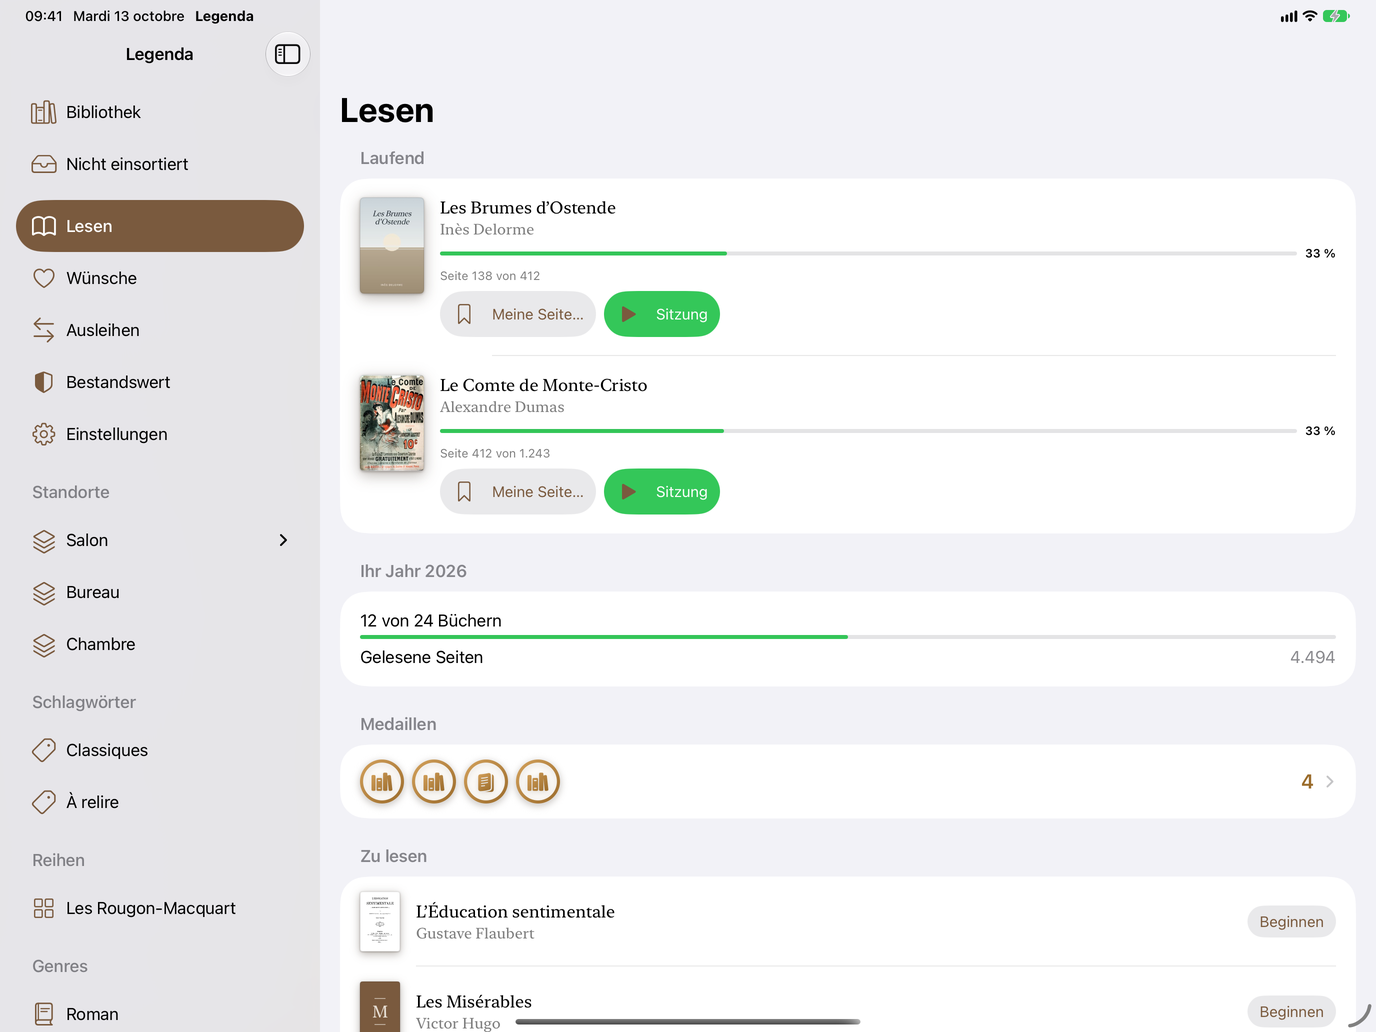Viewport: 1376px width, 1032px height.
Task: Click the stack icon beside Salon
Action: tap(44, 541)
